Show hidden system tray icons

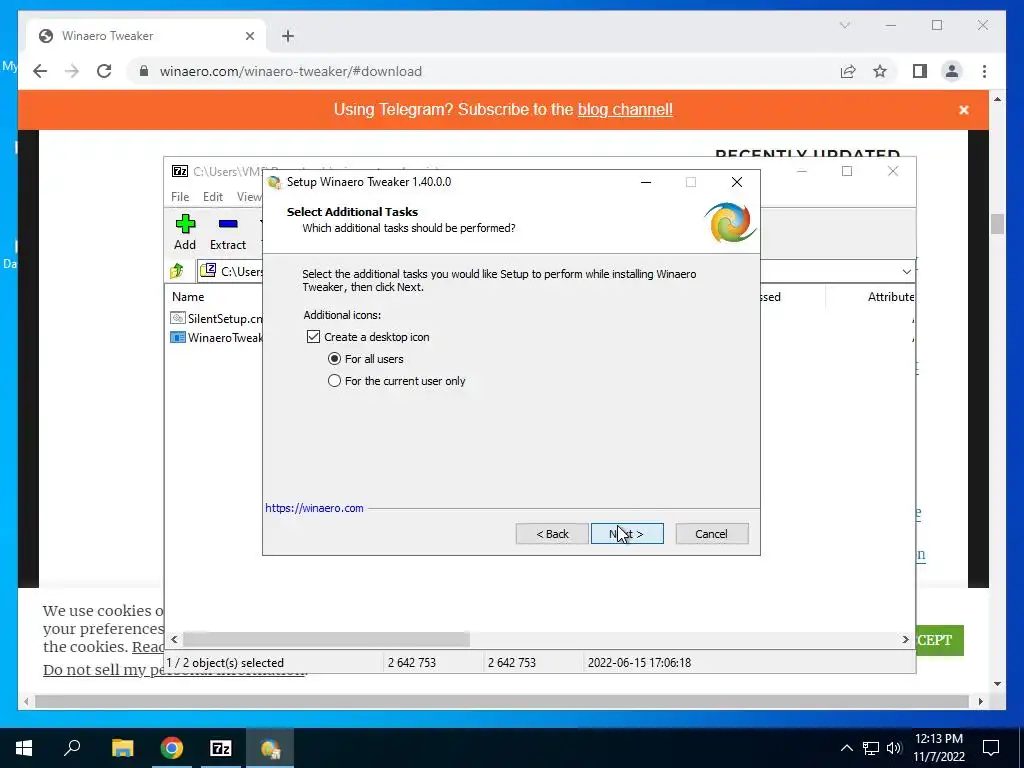click(846, 748)
